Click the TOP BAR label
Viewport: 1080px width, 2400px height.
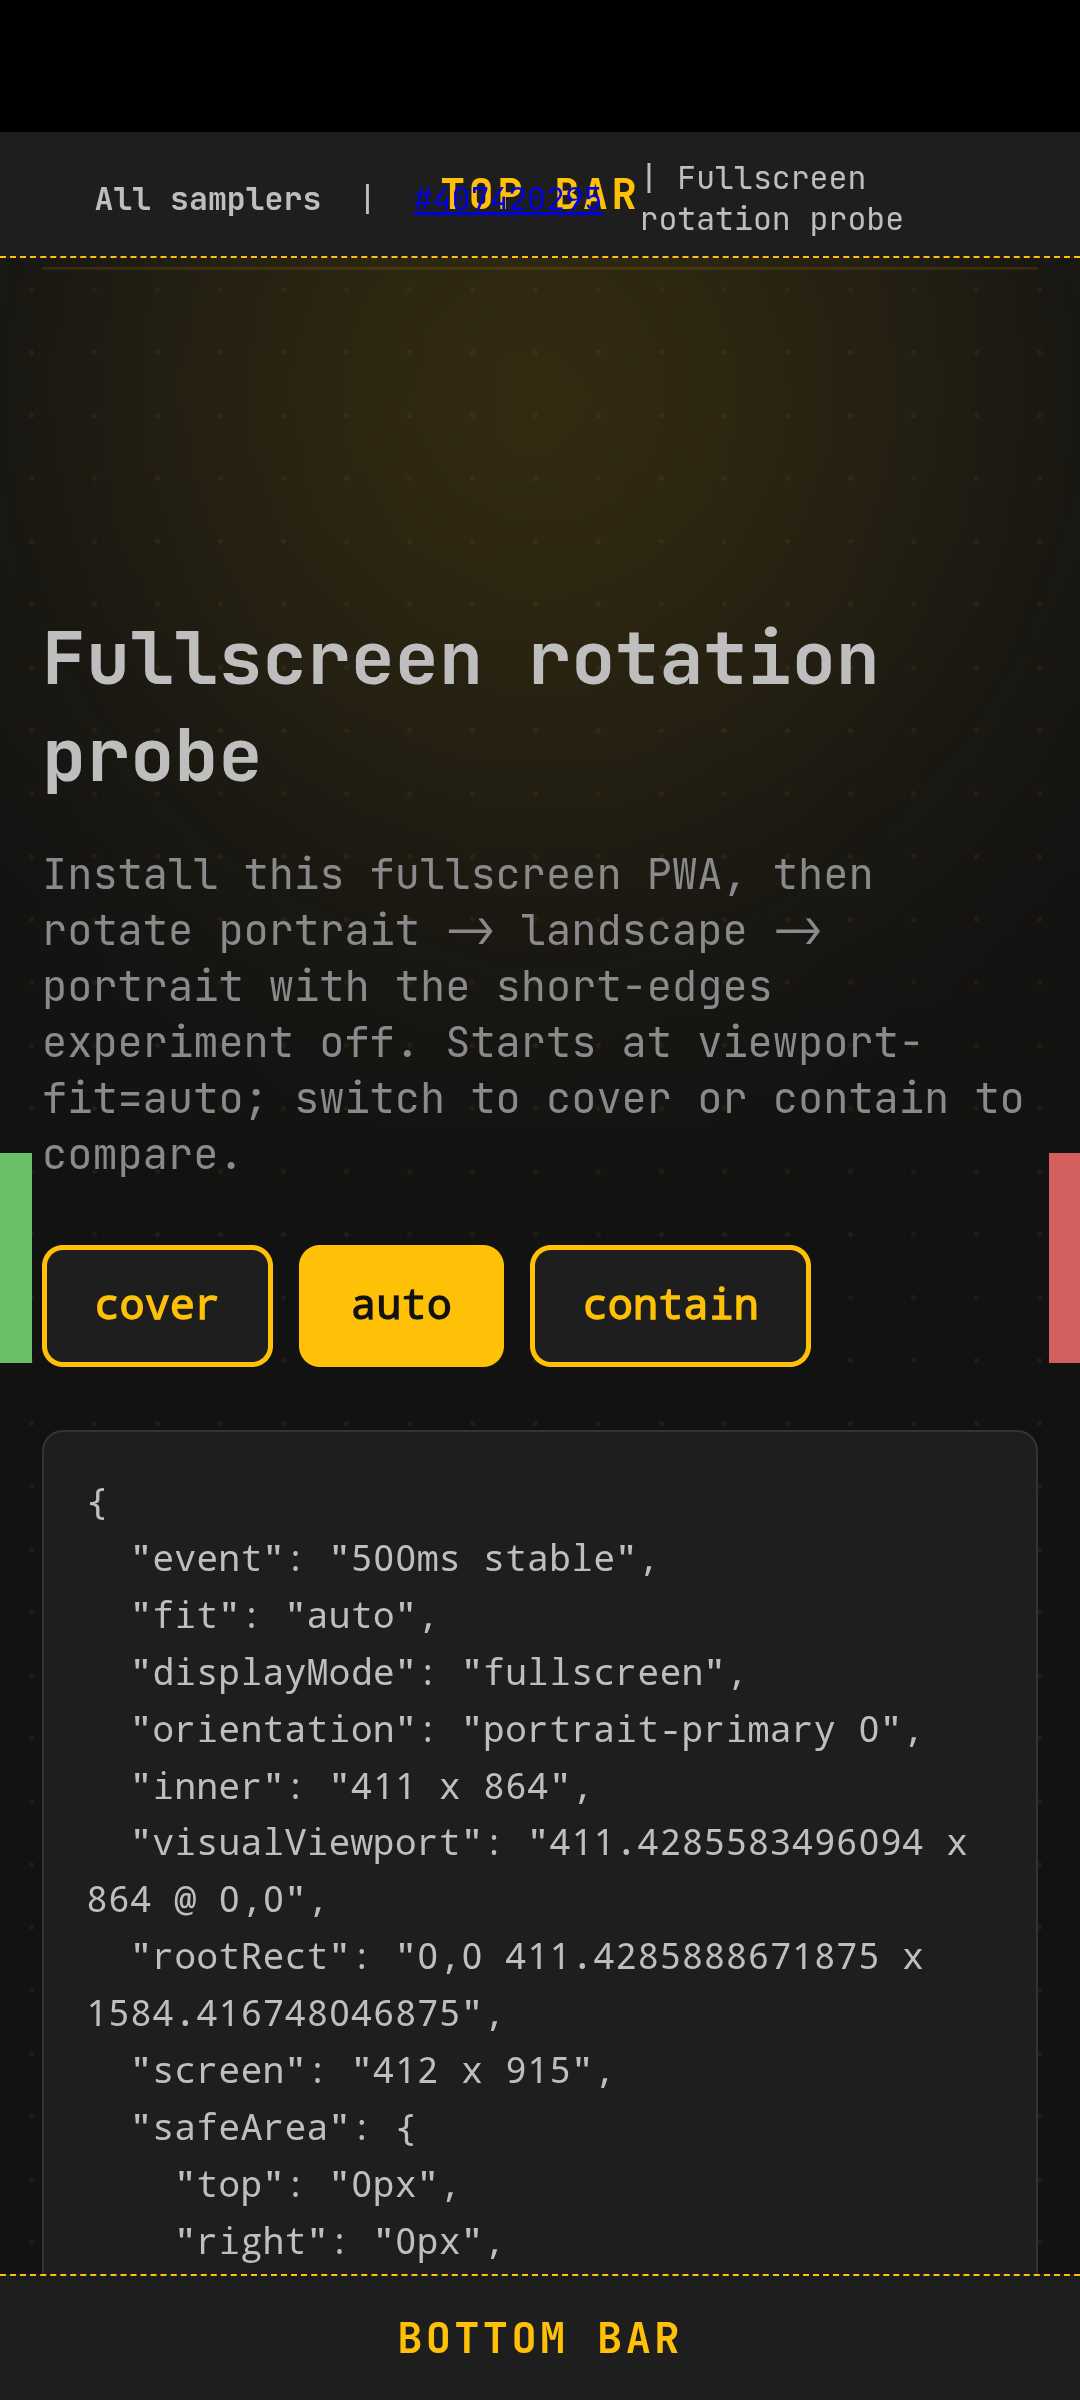click(x=539, y=194)
